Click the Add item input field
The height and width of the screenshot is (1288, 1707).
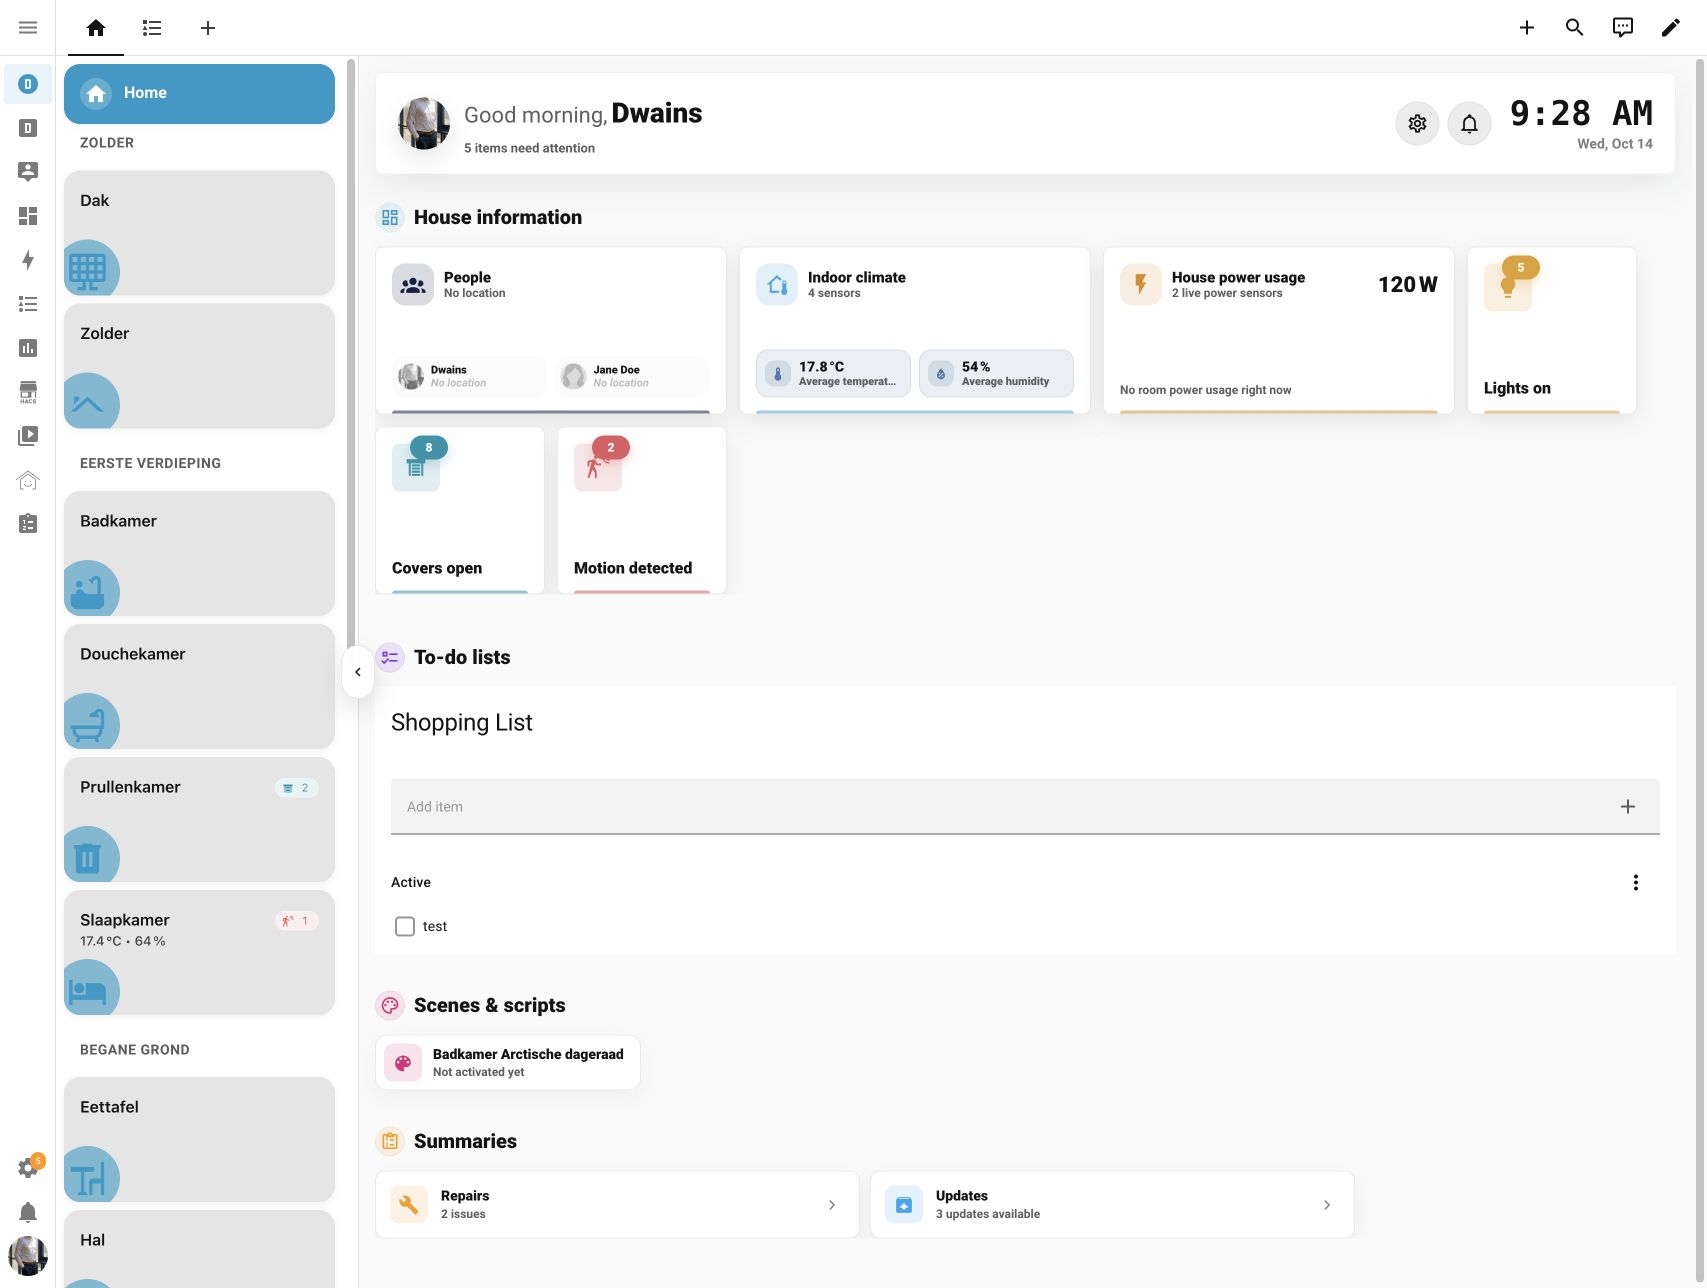1025,806
